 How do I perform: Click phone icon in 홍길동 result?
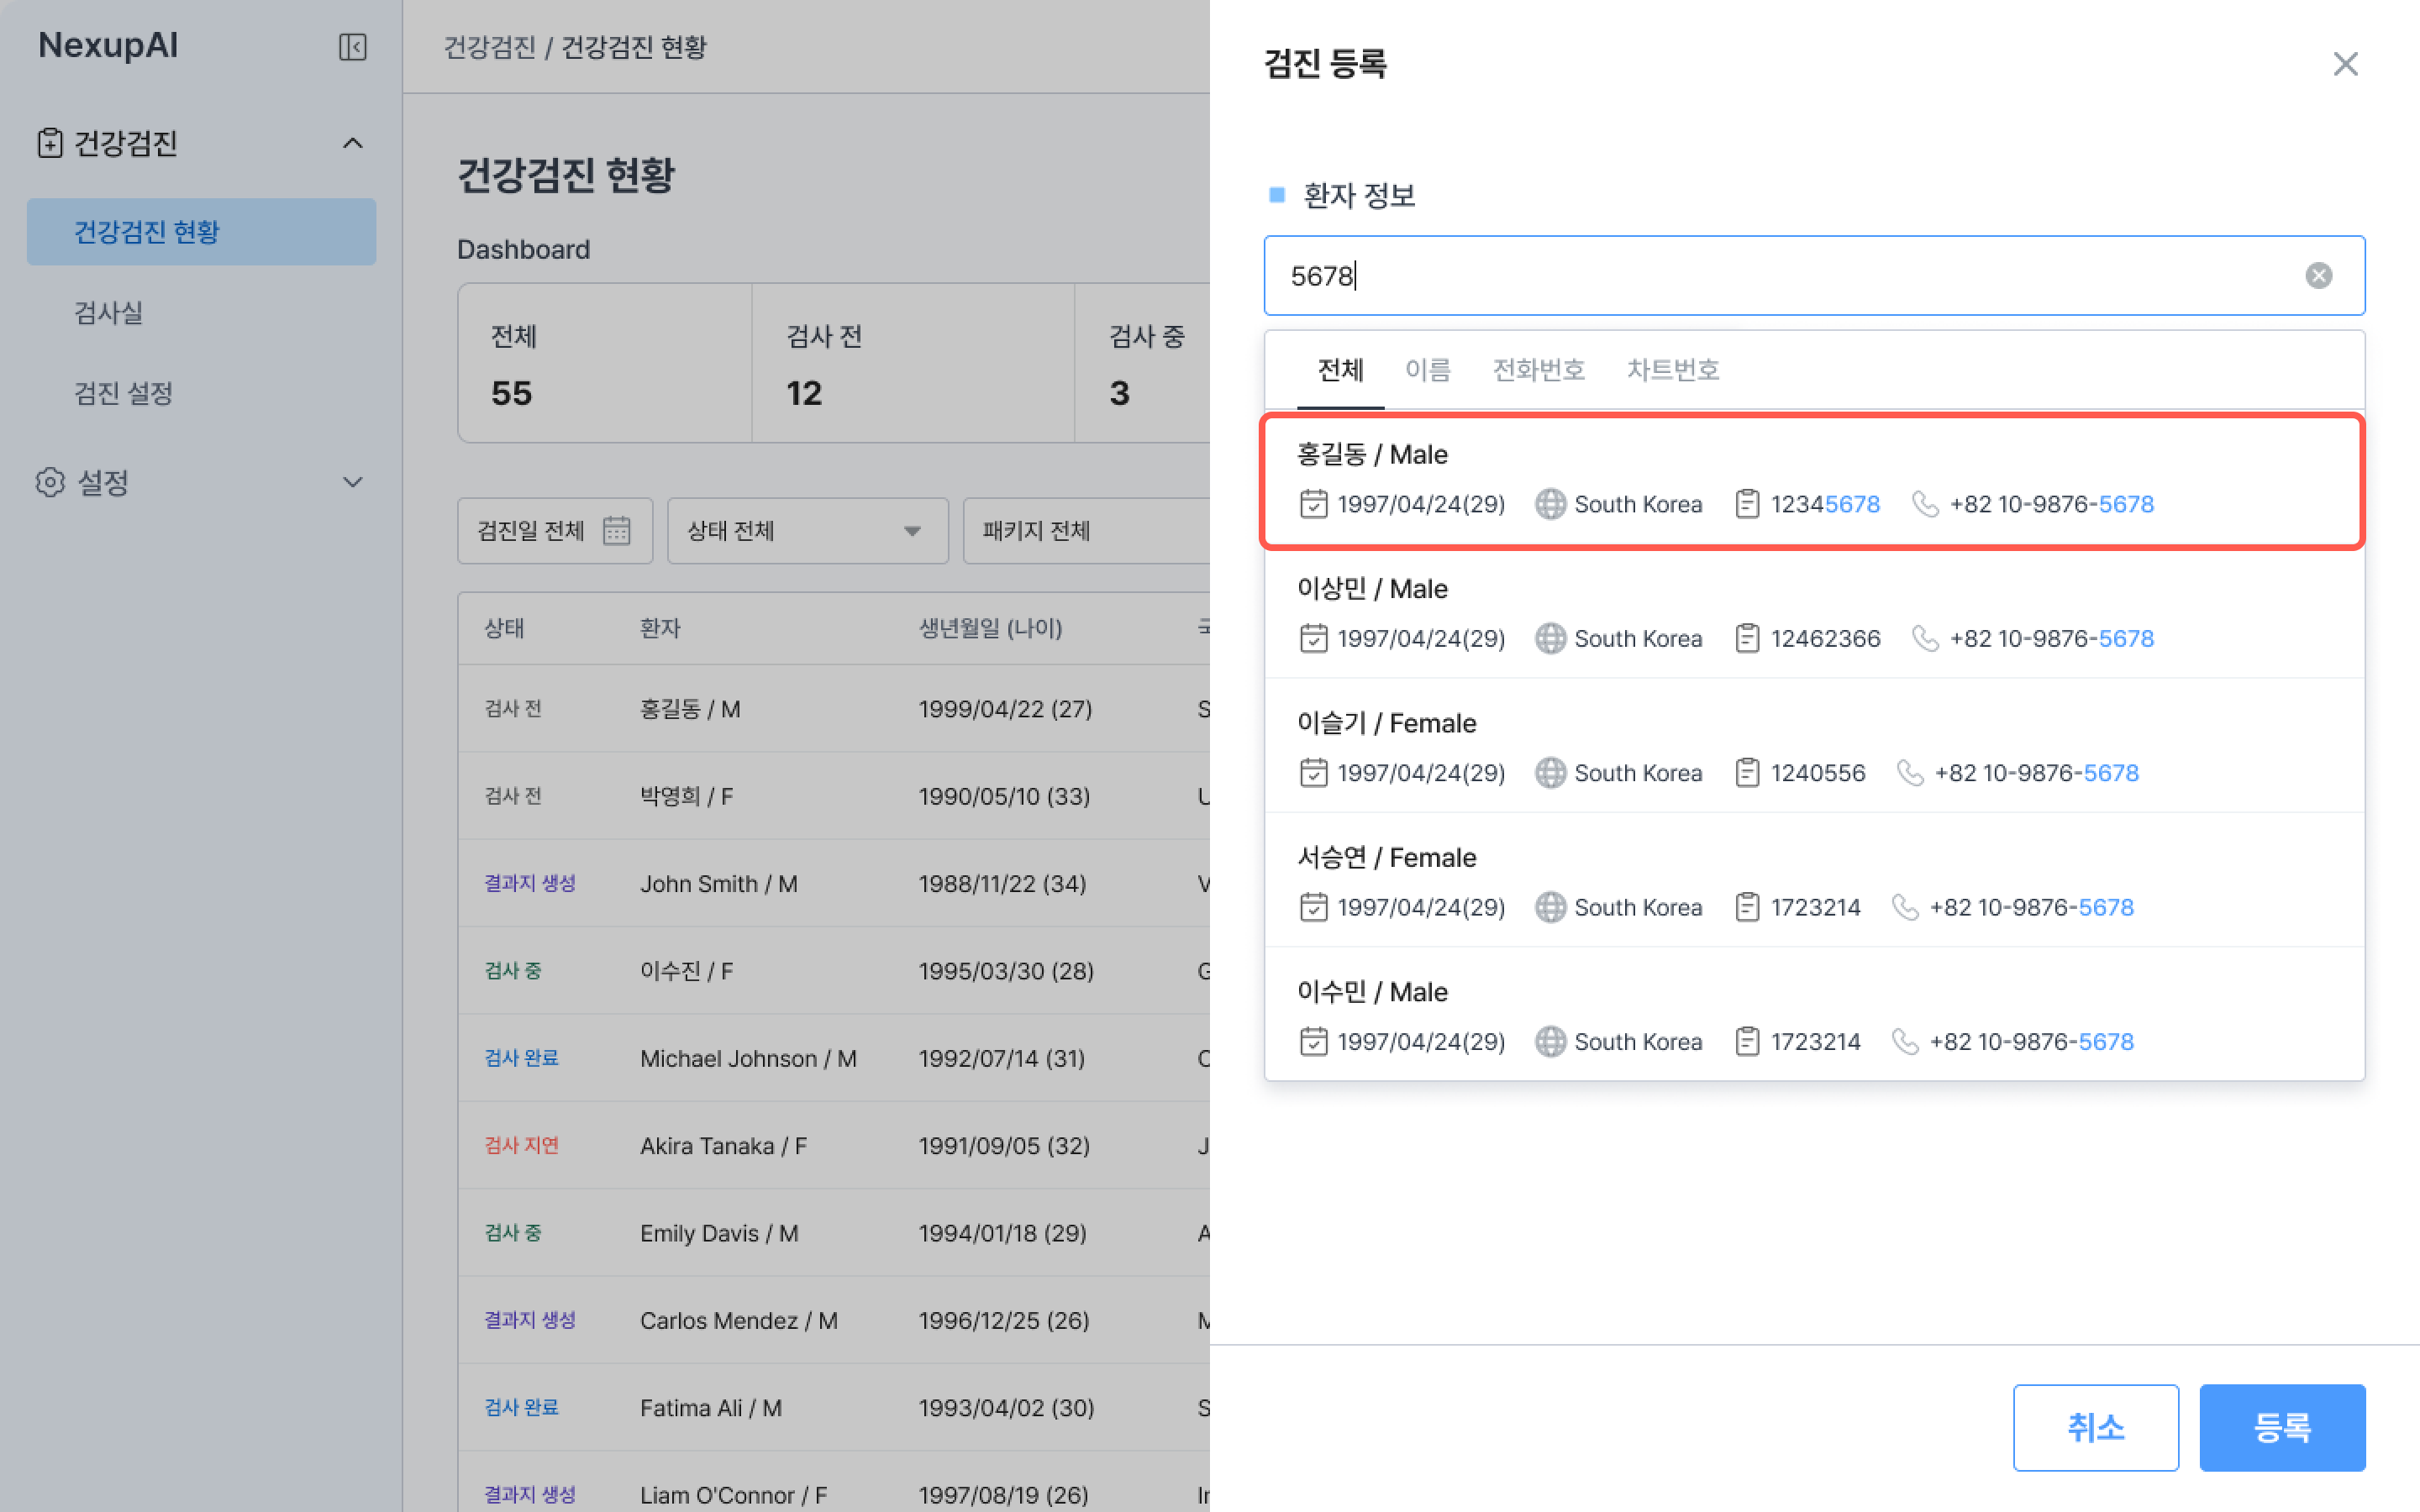[1925, 504]
